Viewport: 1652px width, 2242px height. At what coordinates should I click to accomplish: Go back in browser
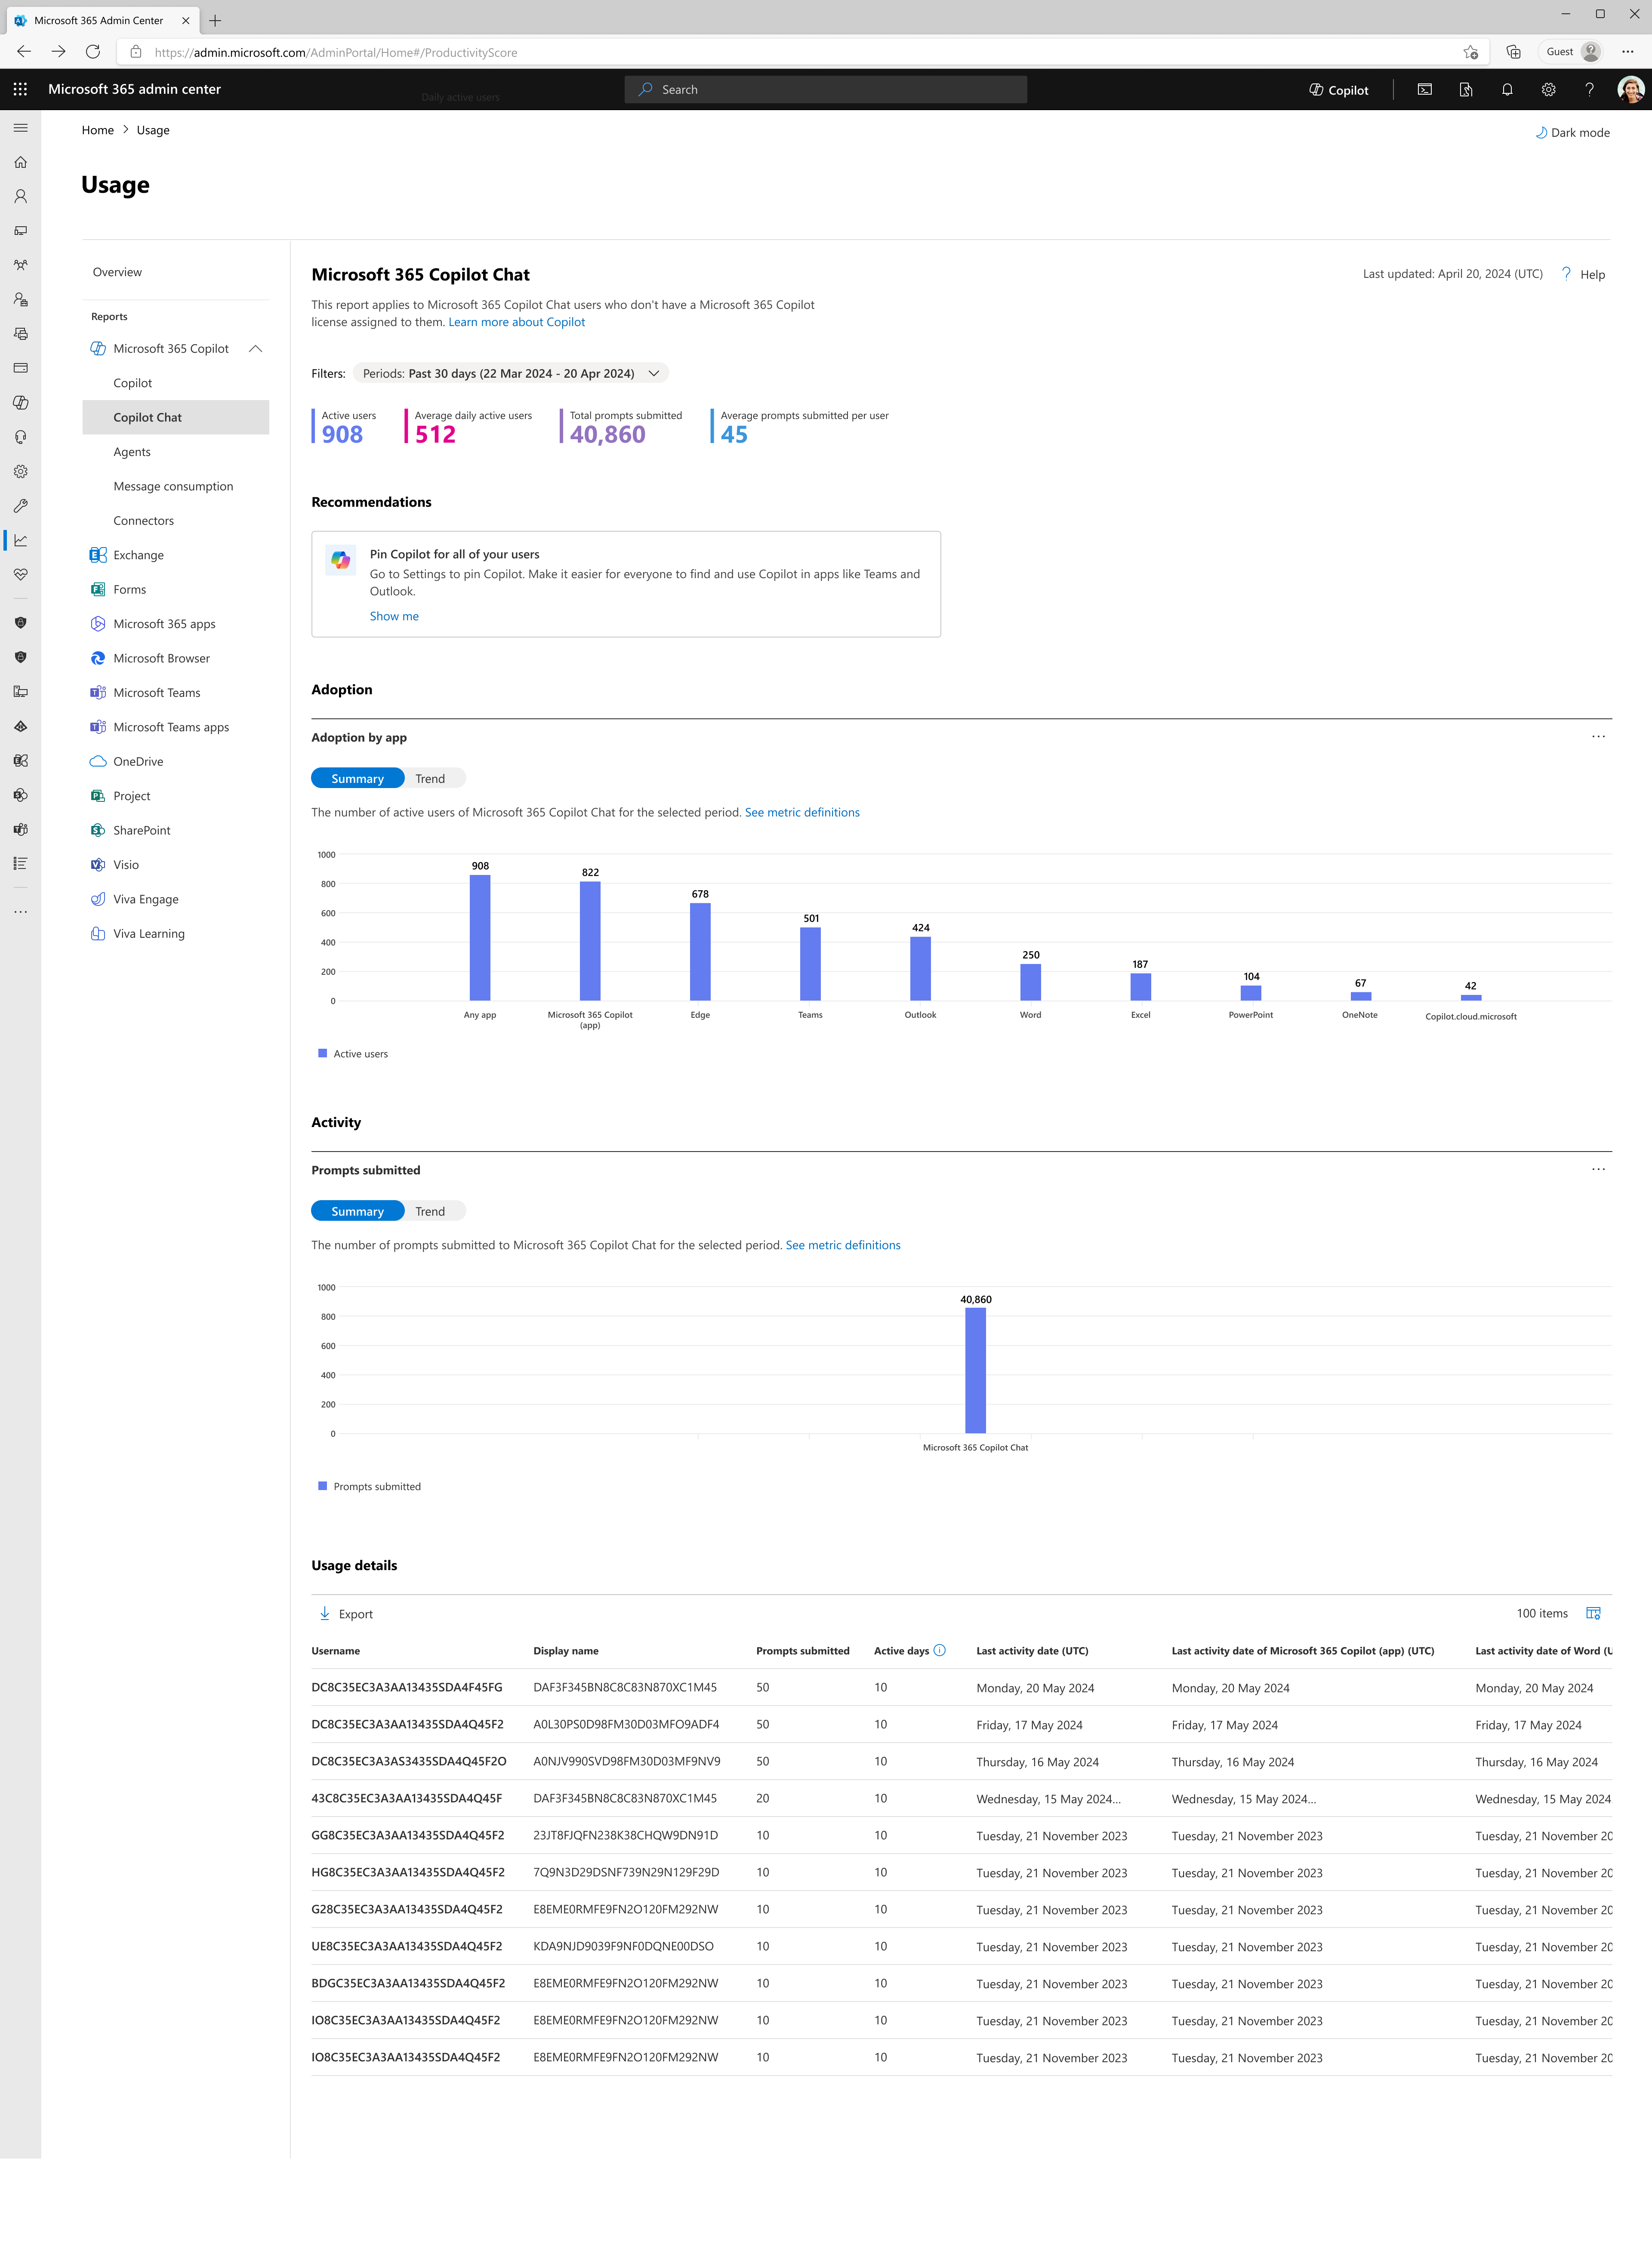24,52
